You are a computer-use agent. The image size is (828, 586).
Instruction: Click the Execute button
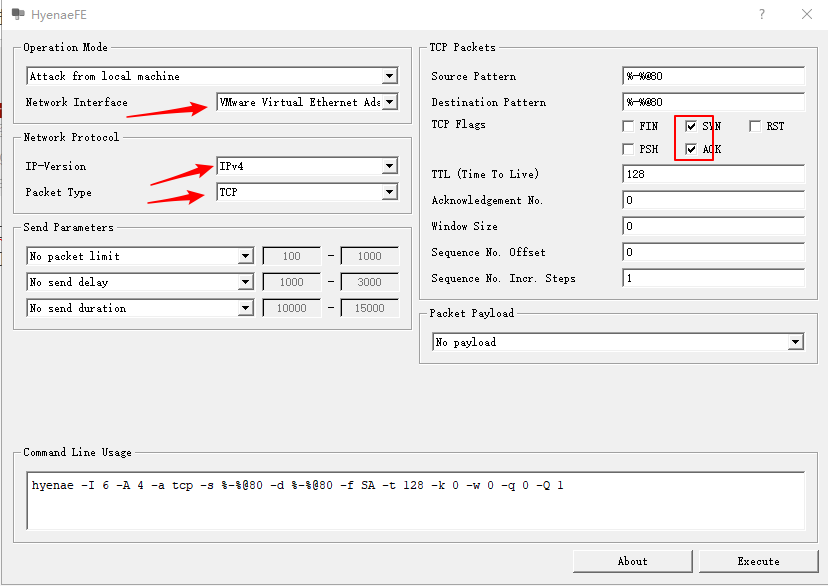[758, 561]
